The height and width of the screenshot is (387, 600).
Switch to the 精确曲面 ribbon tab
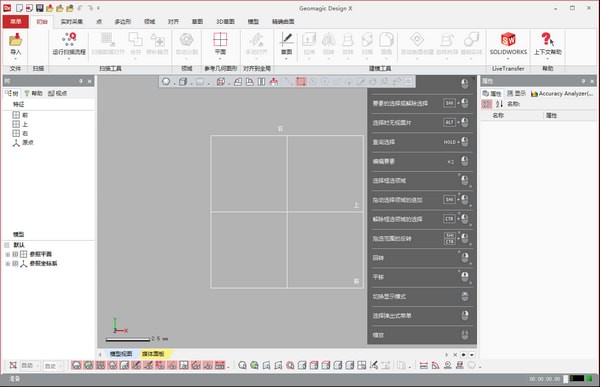(x=283, y=22)
